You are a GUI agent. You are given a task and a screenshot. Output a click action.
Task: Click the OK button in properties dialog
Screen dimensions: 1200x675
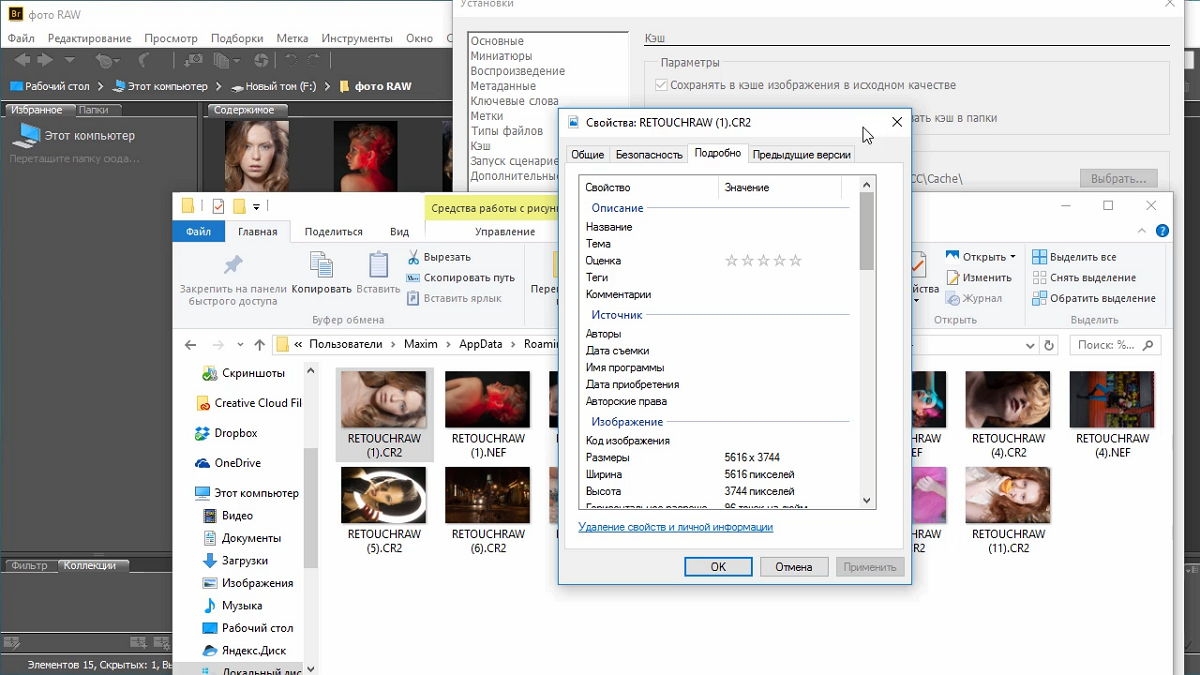[x=718, y=567]
